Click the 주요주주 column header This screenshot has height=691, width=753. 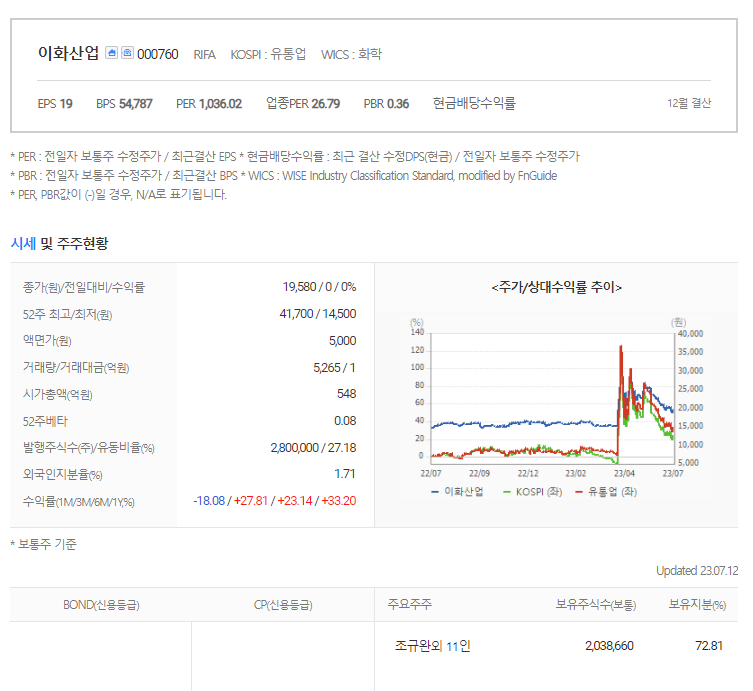point(410,604)
